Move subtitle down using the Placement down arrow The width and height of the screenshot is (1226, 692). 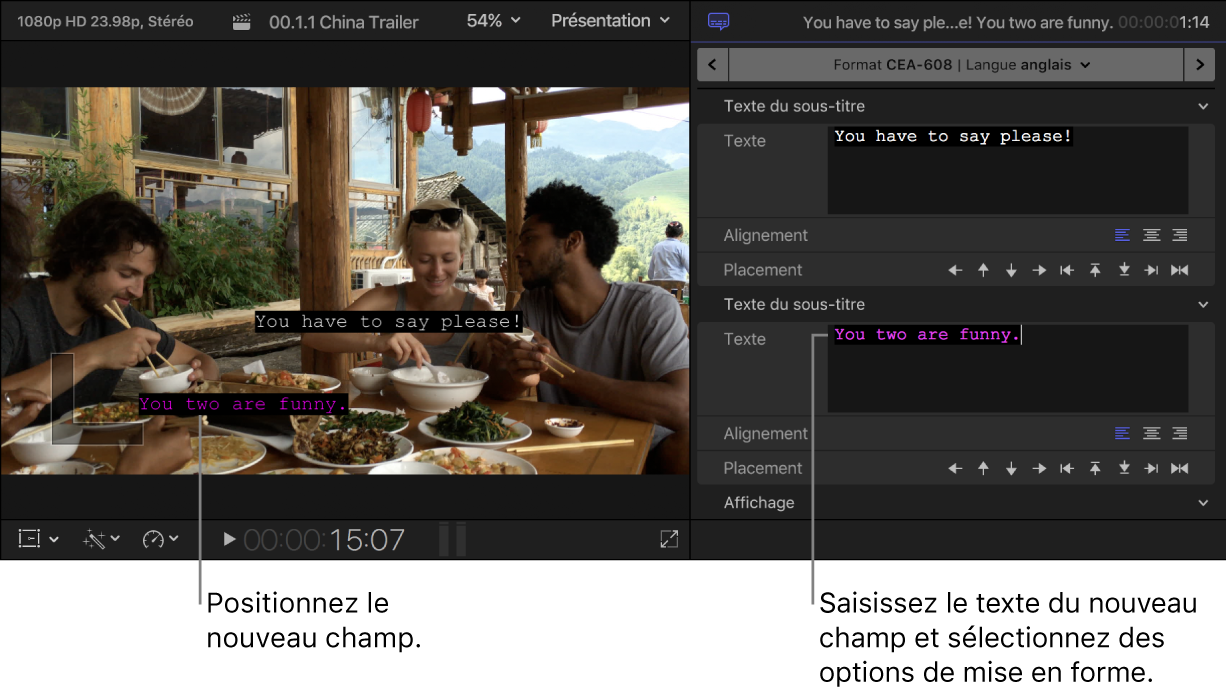tap(1011, 270)
